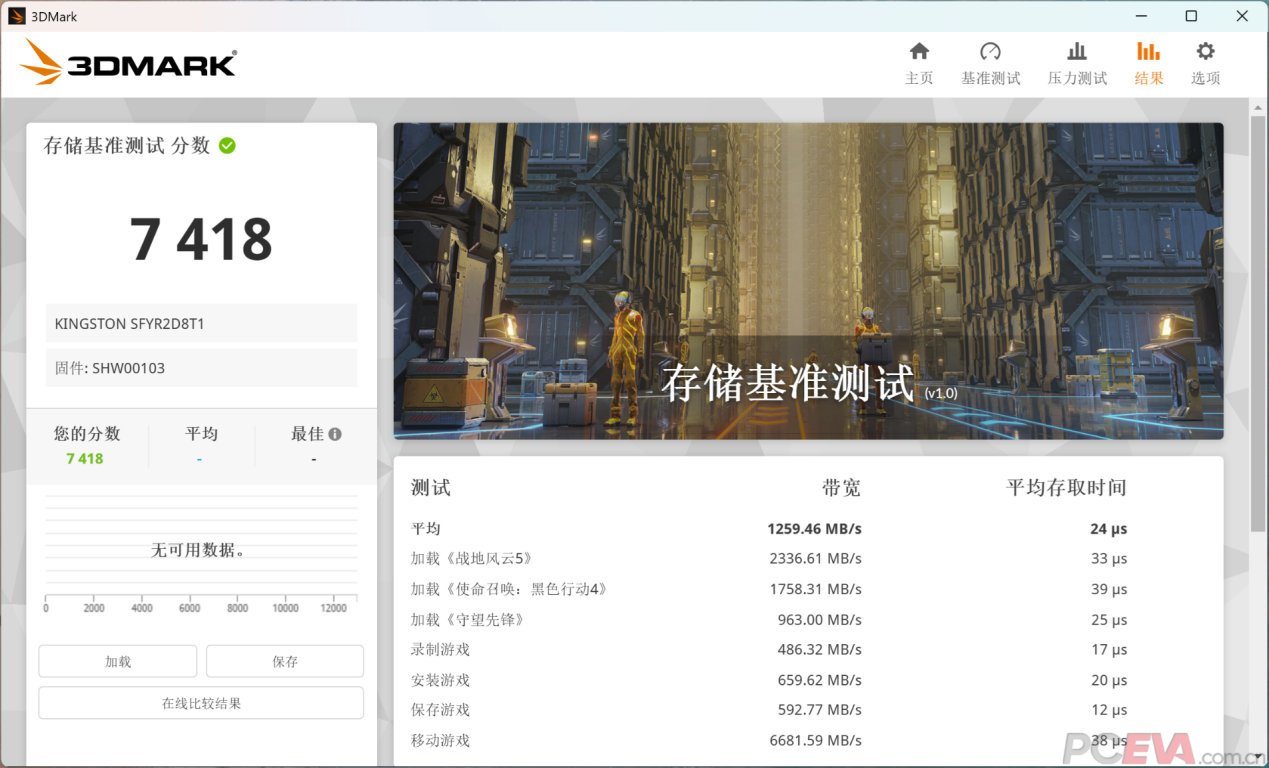Click the 3DMark app icon in the title bar

(16, 16)
